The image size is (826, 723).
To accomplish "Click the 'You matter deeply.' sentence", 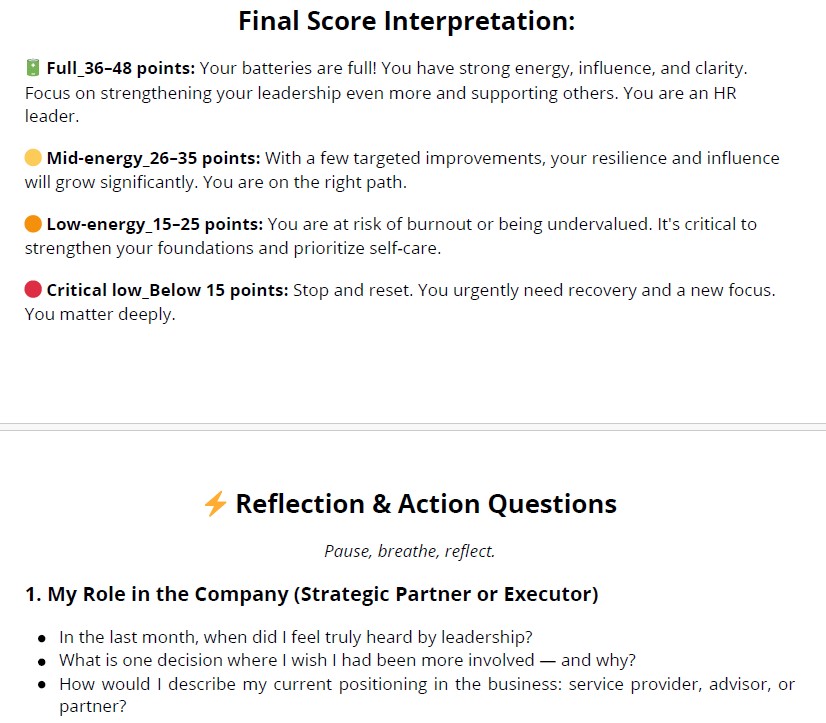I will [100, 314].
